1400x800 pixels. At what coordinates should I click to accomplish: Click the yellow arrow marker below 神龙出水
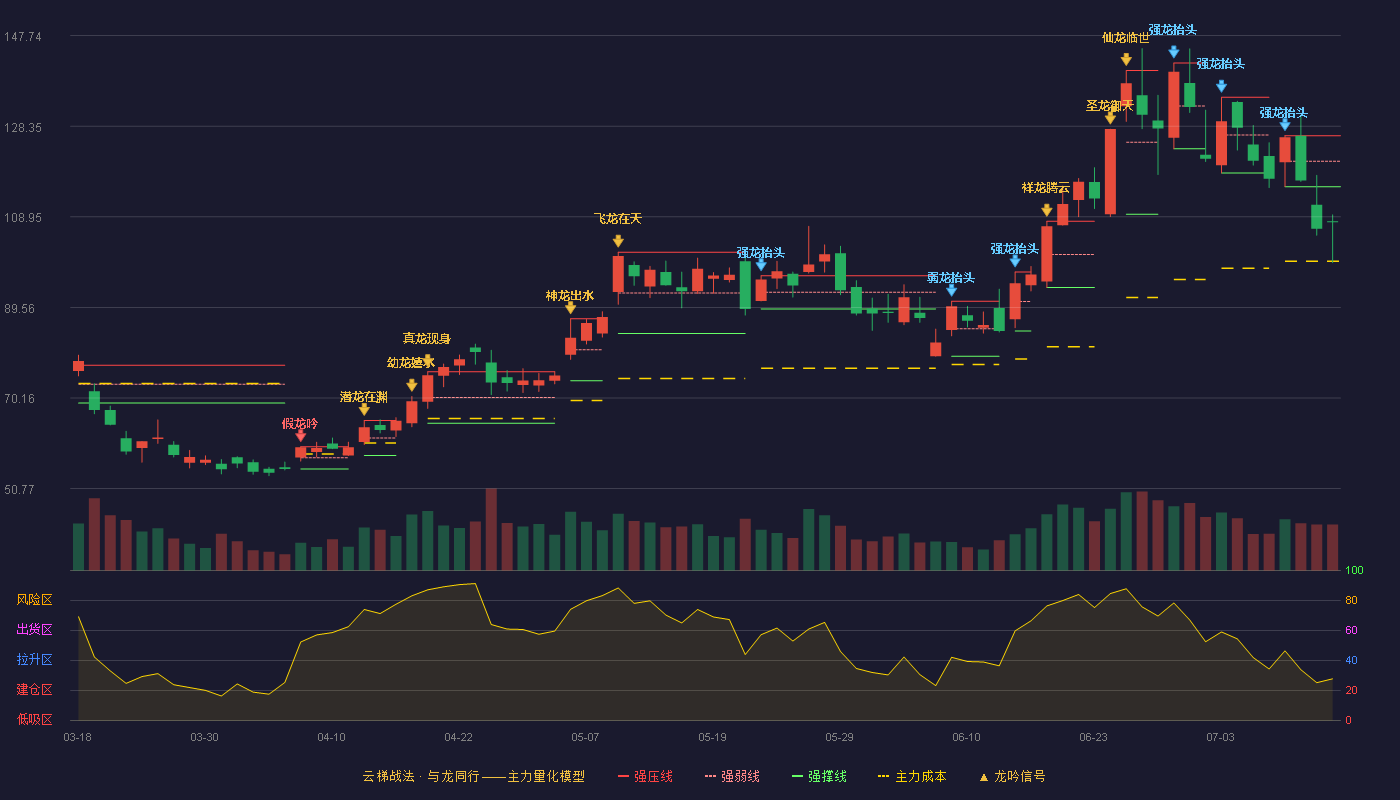click(570, 308)
